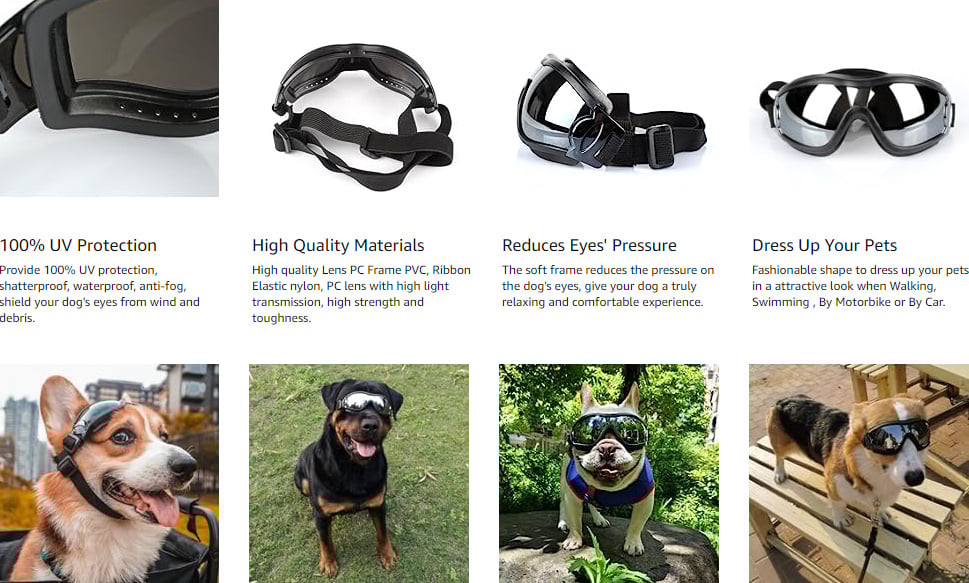Click the close-up goggle lens image
Image resolution: width=969 pixels, height=583 pixels.
(x=109, y=98)
